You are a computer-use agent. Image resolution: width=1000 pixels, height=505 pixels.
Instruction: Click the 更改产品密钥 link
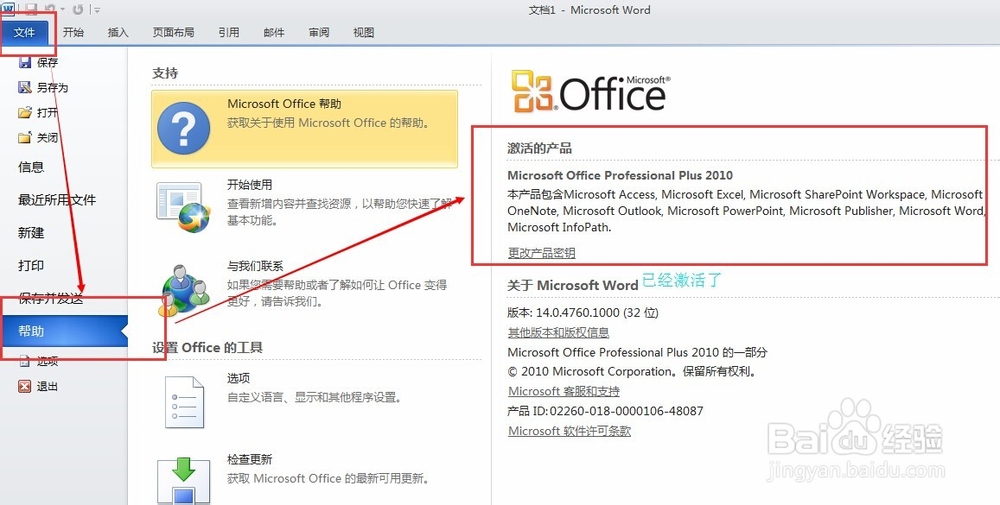[541, 253]
